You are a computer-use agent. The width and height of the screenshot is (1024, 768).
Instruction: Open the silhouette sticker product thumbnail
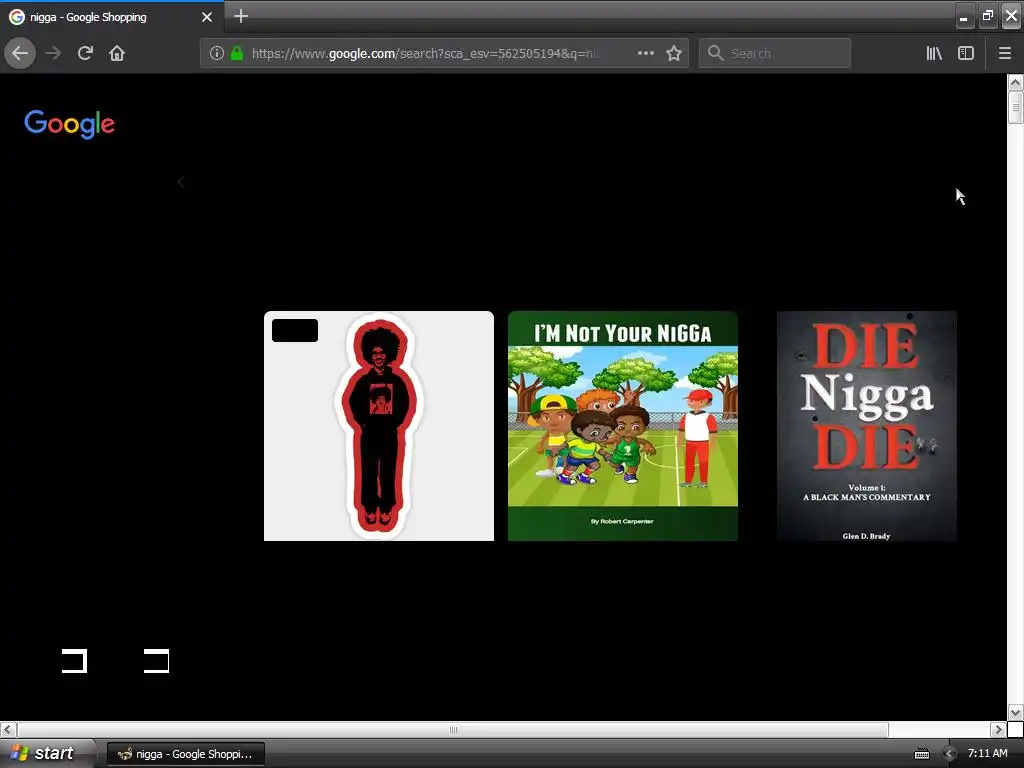(x=379, y=426)
